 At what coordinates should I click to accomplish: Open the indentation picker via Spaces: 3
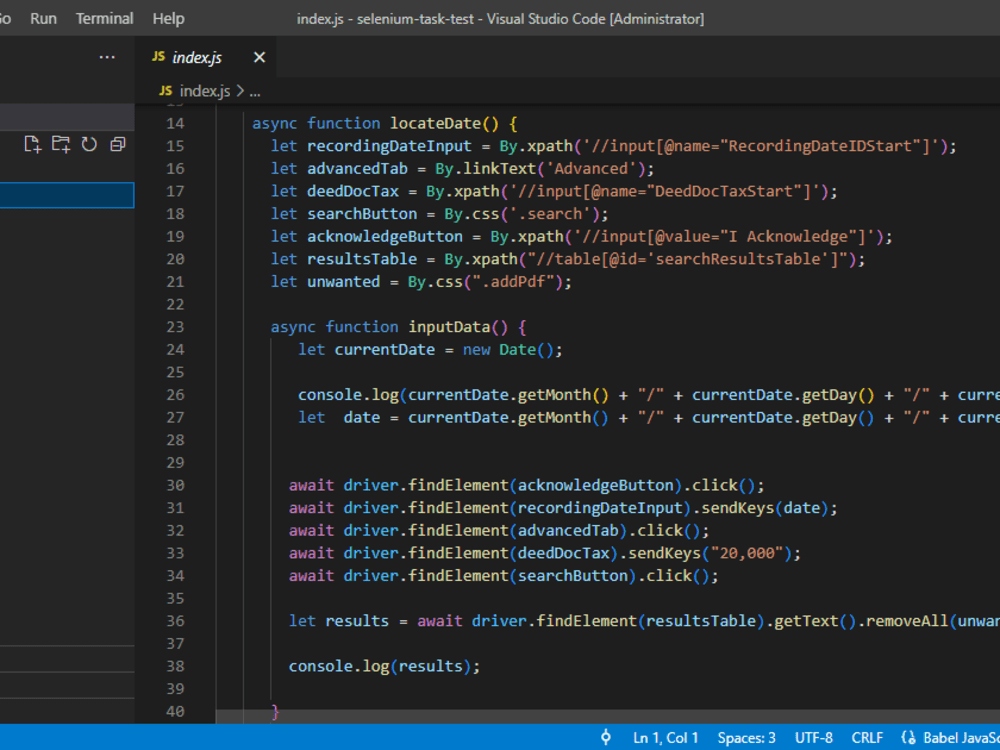pos(746,737)
